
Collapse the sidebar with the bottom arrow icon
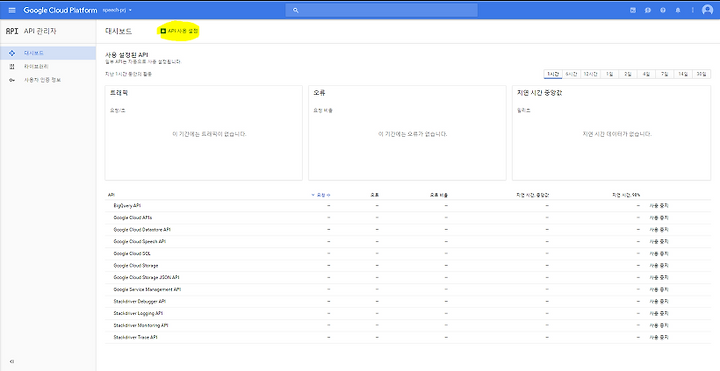click(12, 361)
